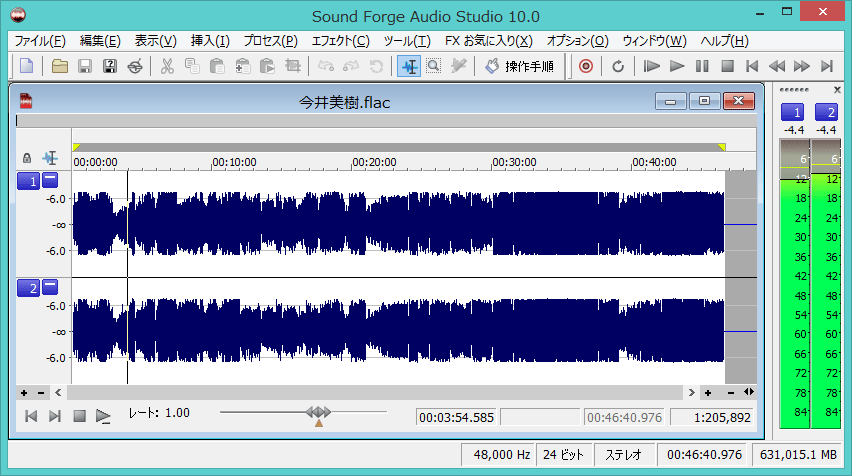Image resolution: width=852 pixels, height=476 pixels.
Task: Open the ファイル(F) menu
Action: click(x=40, y=41)
